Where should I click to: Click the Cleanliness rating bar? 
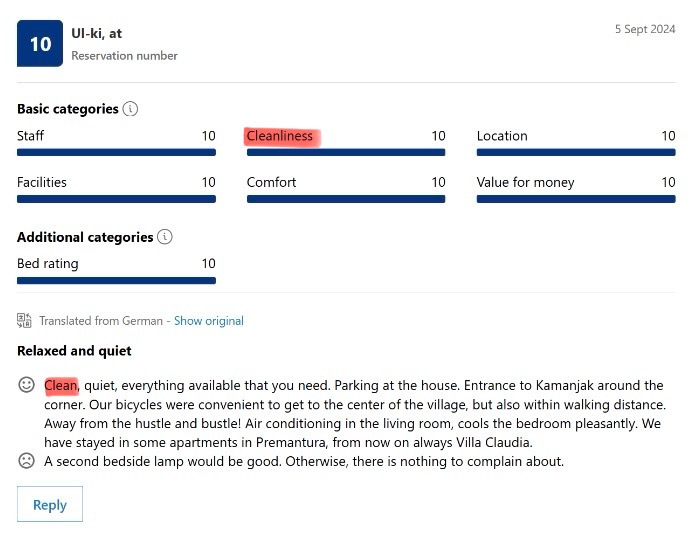pyautogui.click(x=346, y=153)
